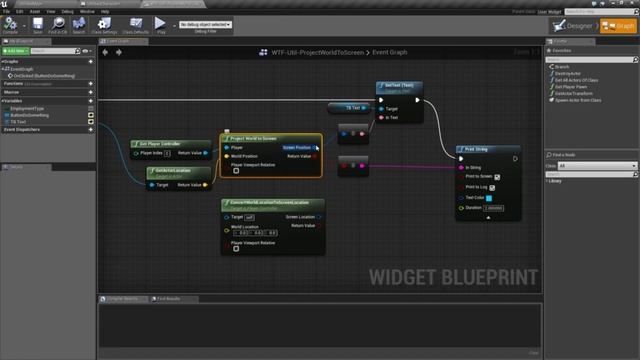This screenshot has width=640, height=360.
Task: Toggle the Print to Screen checkbox
Action: 497,177
